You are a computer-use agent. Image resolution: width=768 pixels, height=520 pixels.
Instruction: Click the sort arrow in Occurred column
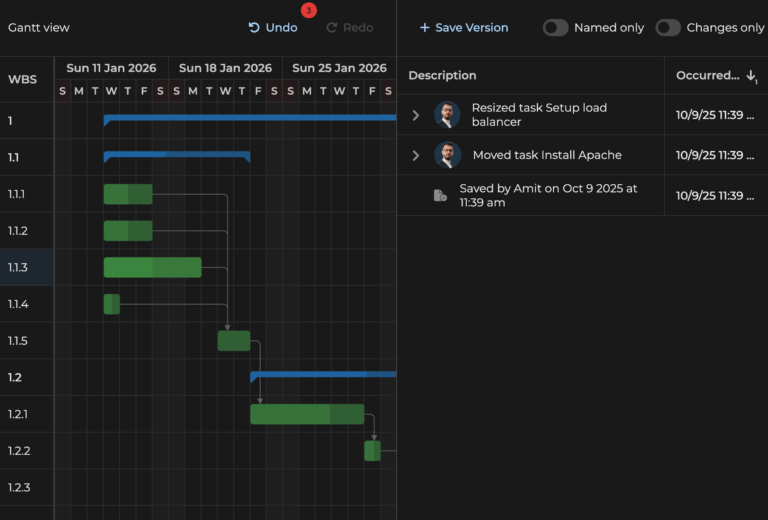tap(751, 75)
